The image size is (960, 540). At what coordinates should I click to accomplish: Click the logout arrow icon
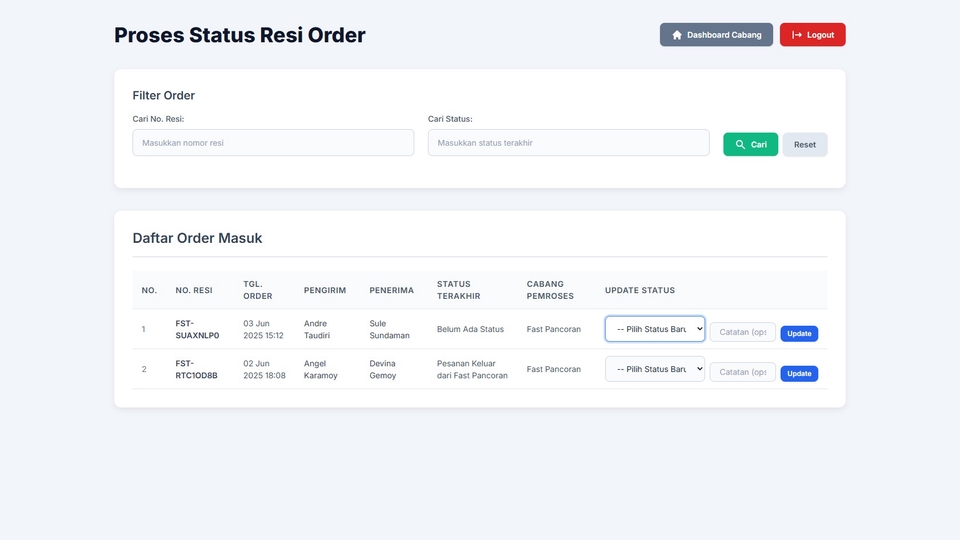click(797, 35)
